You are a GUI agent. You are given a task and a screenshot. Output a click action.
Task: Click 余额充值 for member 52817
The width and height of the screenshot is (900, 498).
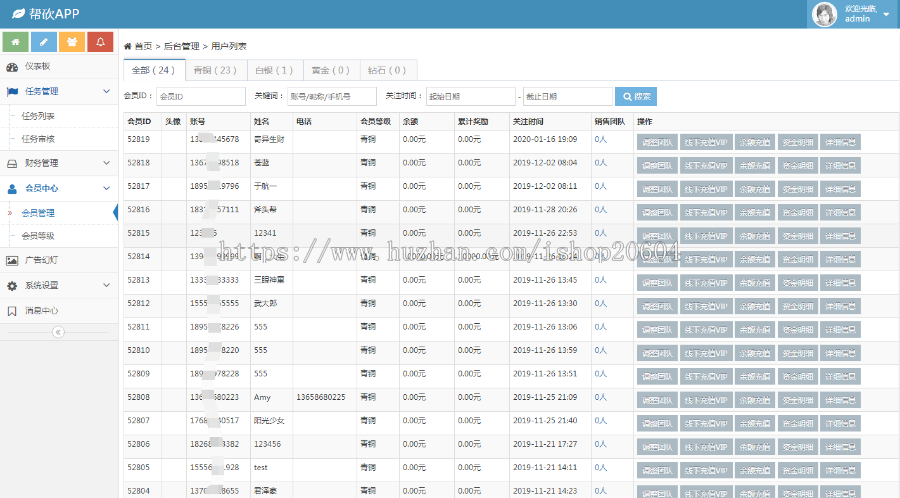[x=755, y=189]
